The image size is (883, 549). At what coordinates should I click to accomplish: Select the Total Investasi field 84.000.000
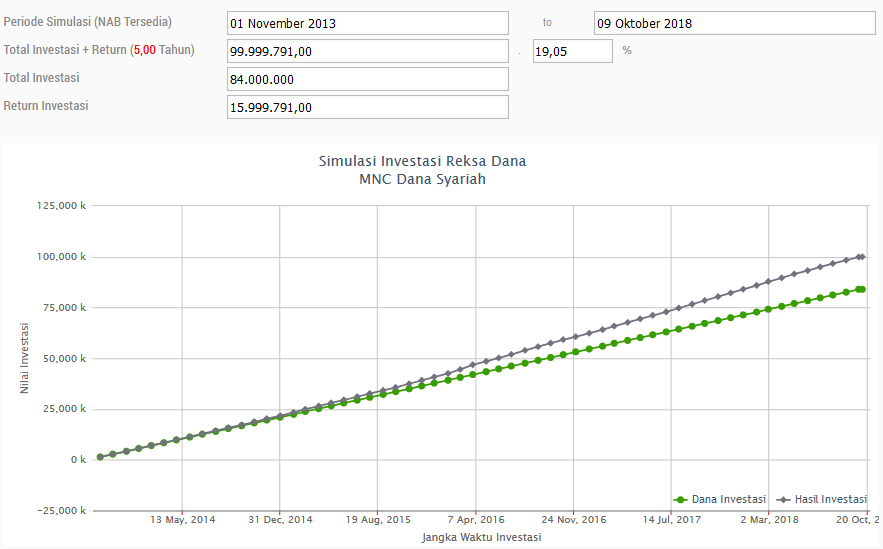coord(367,79)
